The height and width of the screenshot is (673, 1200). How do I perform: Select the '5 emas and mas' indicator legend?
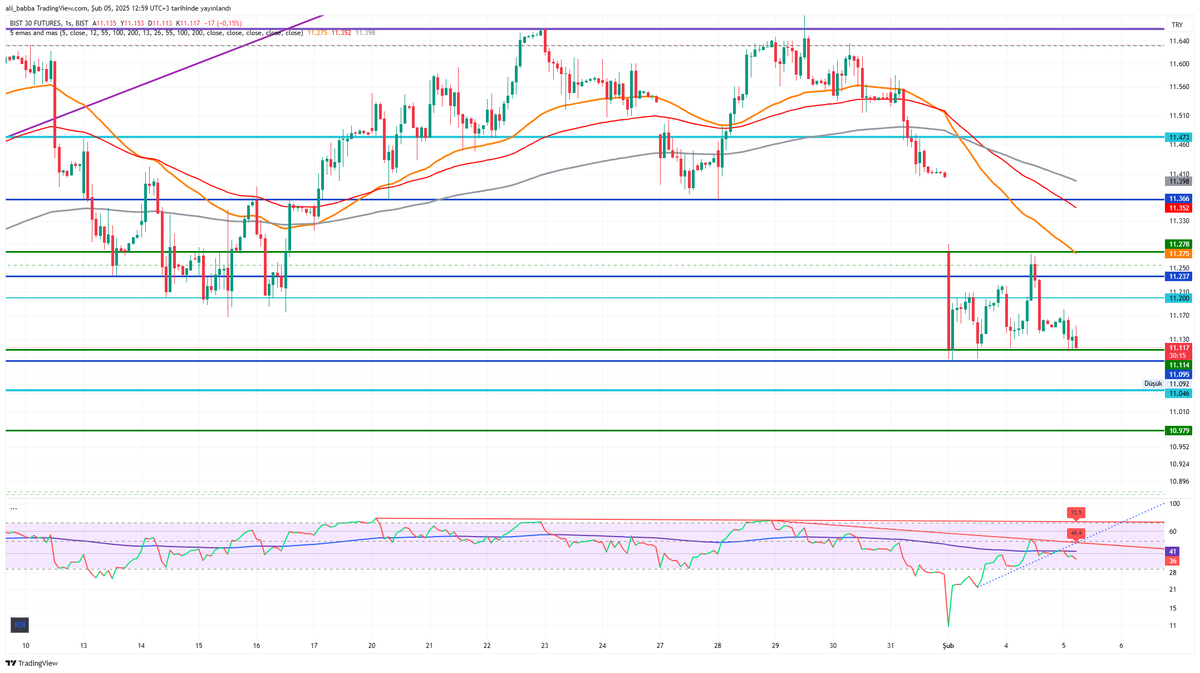[155, 32]
